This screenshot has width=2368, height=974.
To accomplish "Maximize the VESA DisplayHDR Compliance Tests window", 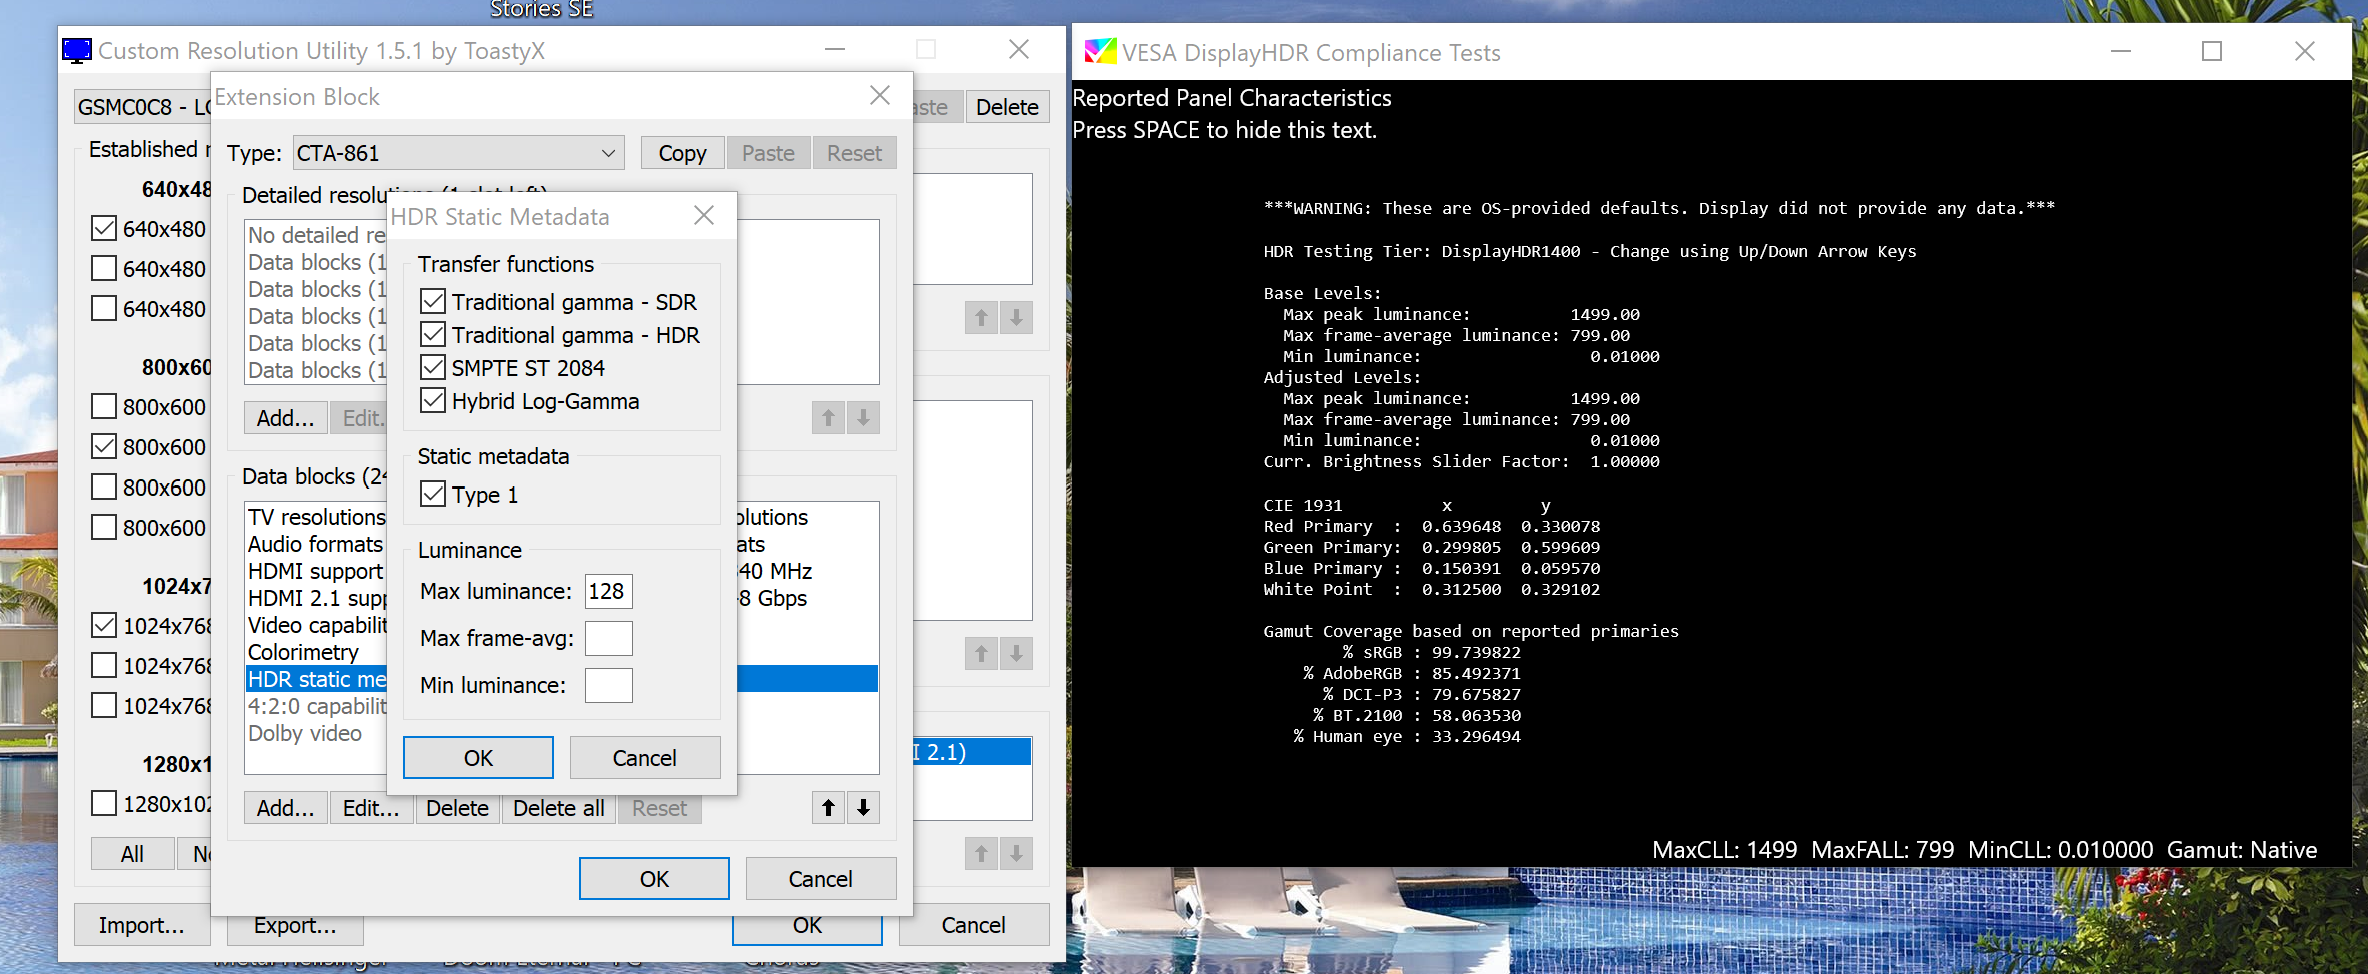I will tap(2212, 51).
